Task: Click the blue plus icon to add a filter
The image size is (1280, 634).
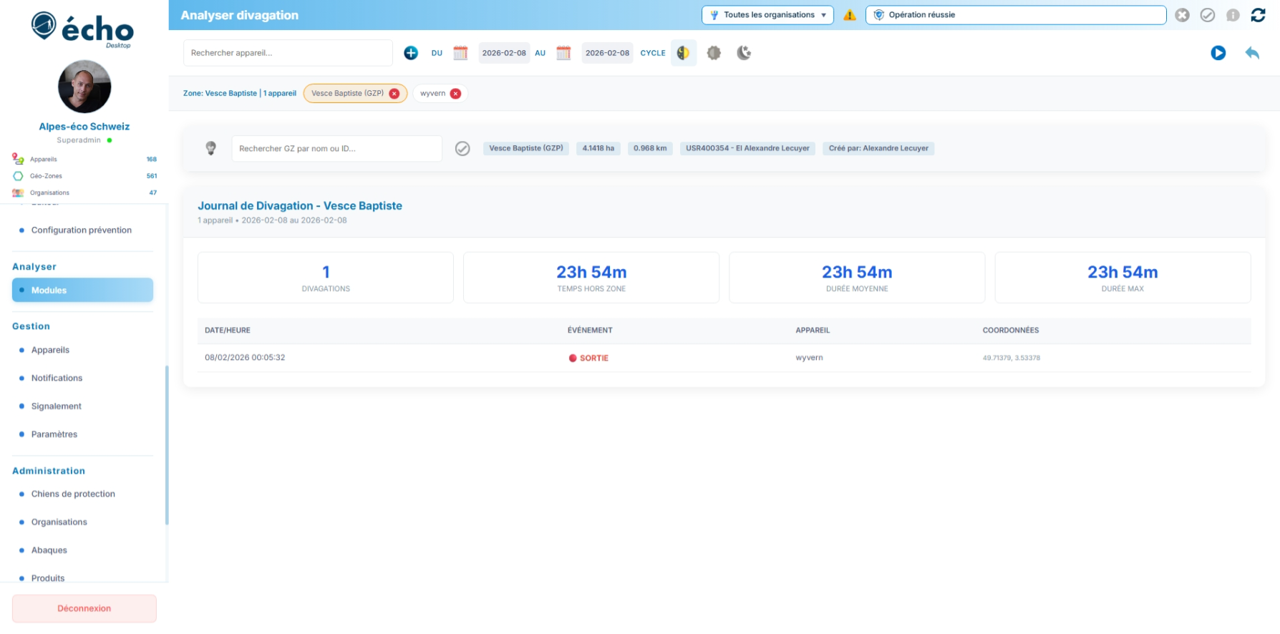Action: (410, 52)
